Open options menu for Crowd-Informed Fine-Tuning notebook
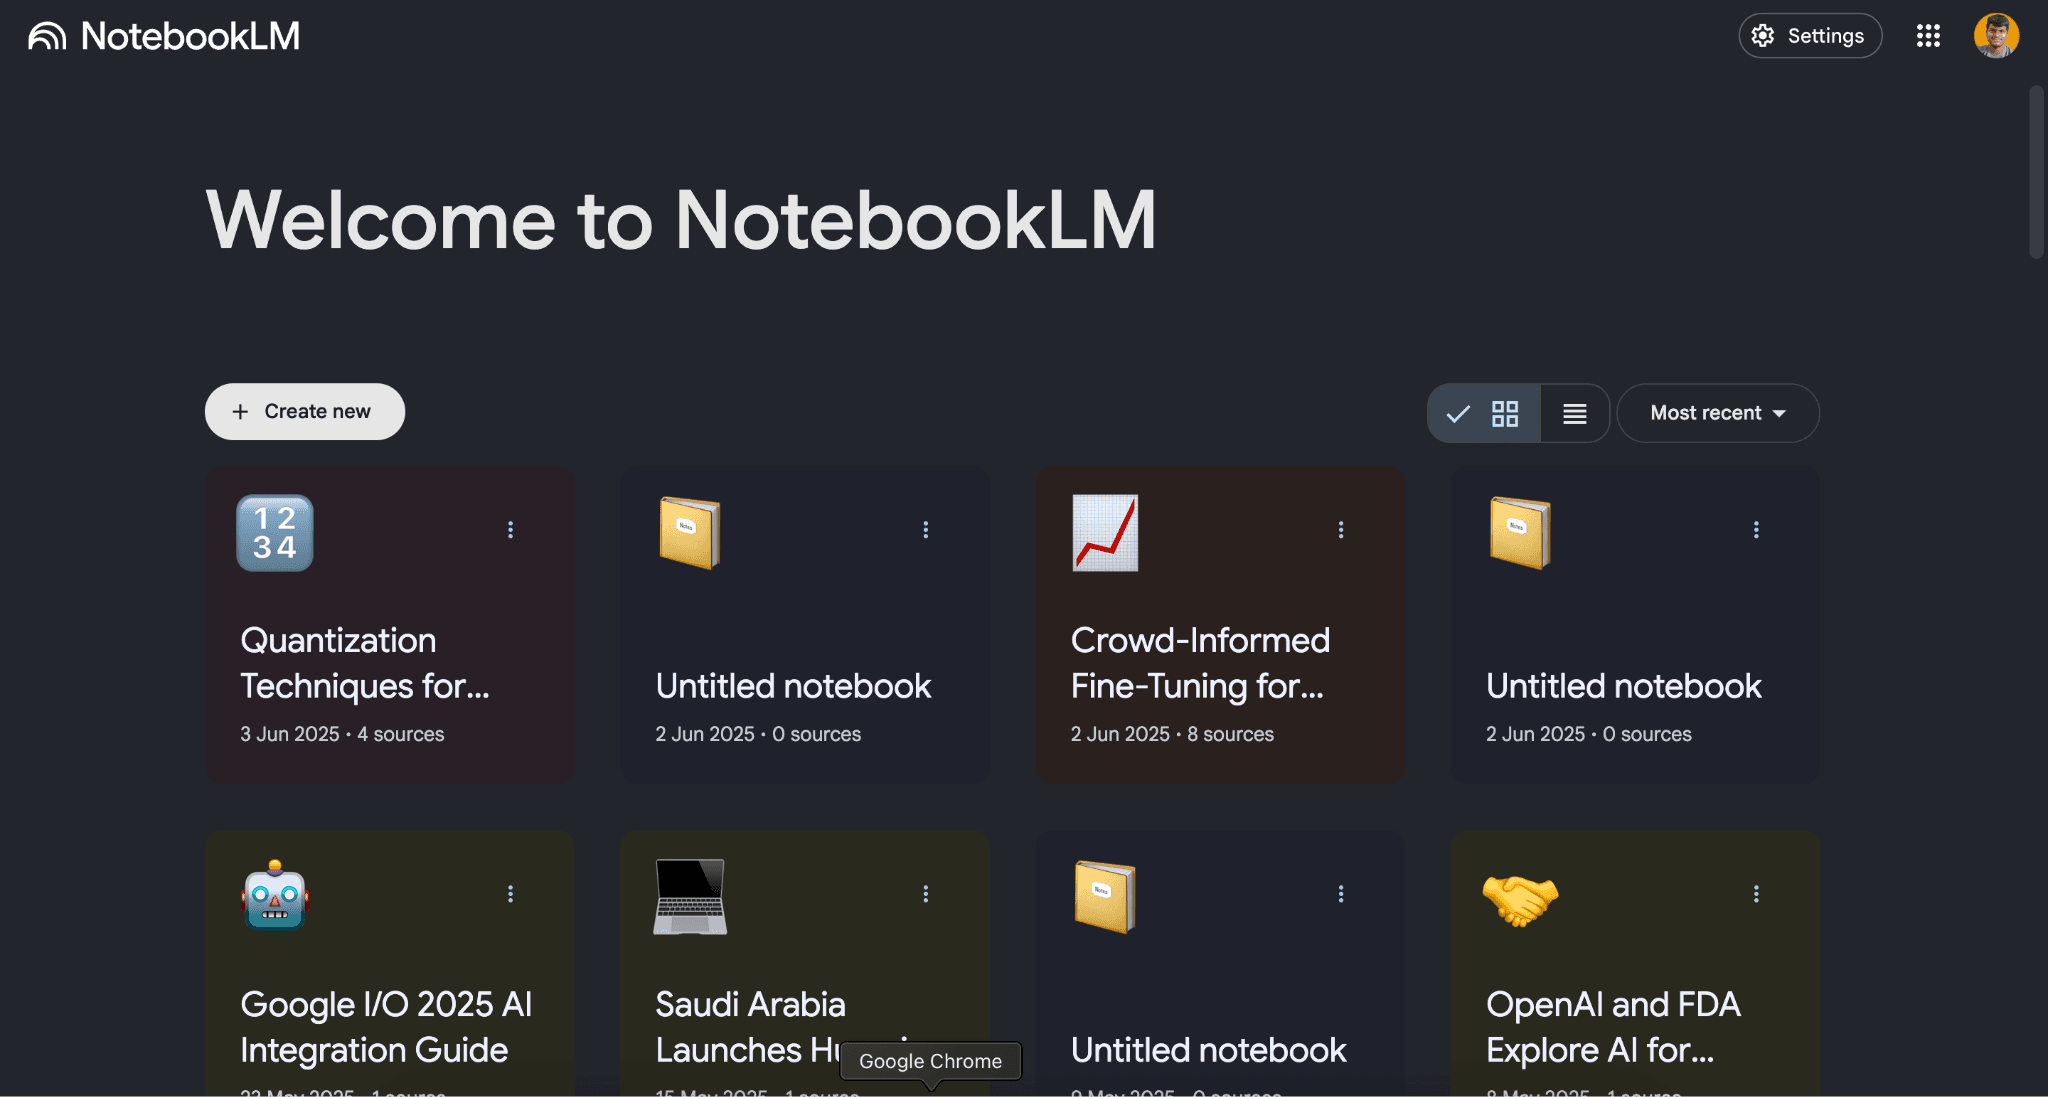Image resolution: width=2048 pixels, height=1097 pixels. click(x=1340, y=529)
